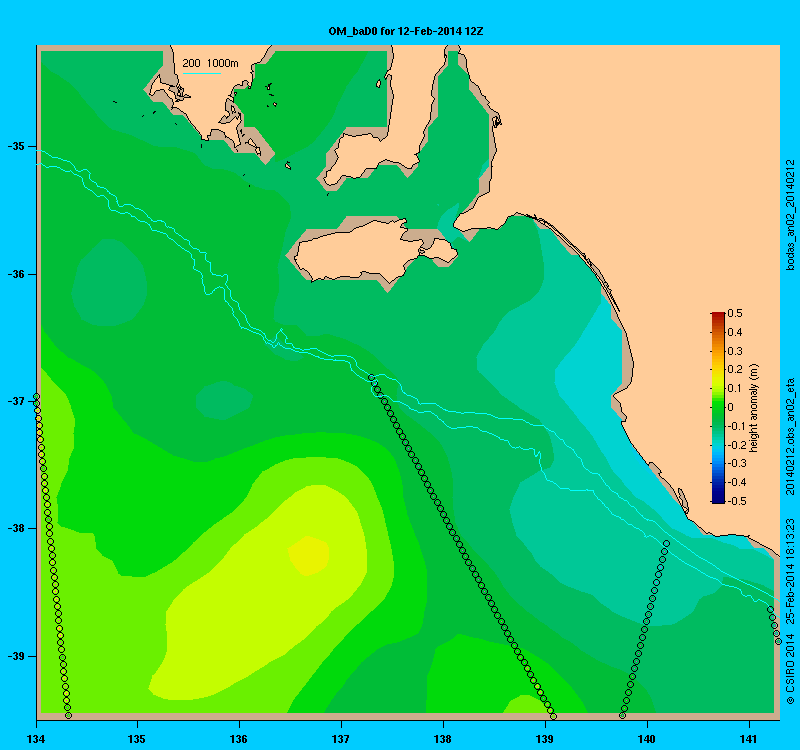The image size is (800, 750).
Task: Click the 135 longitude axis label
Action: point(137,739)
